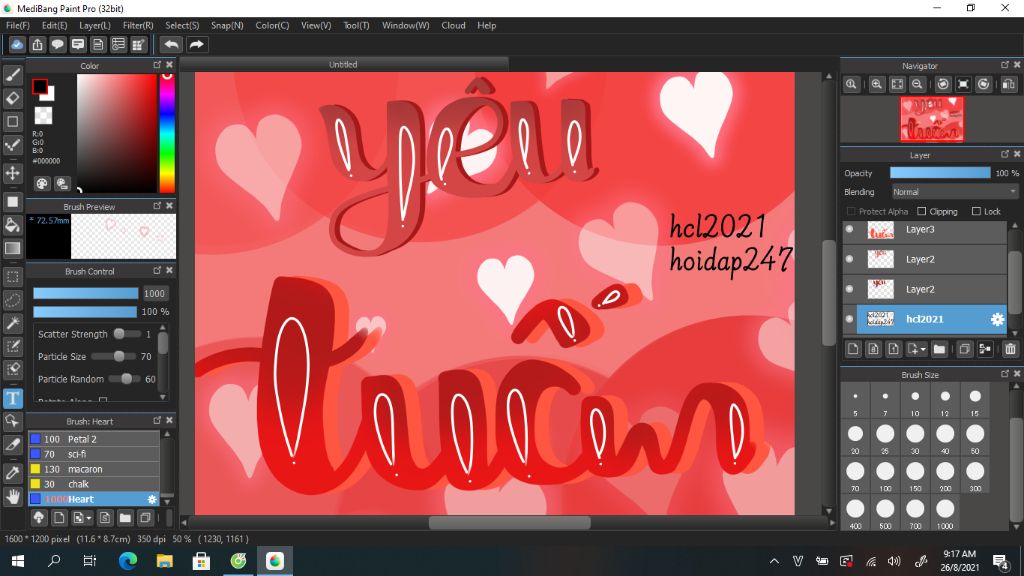
Task: Open the Select menu
Action: pos(182,25)
